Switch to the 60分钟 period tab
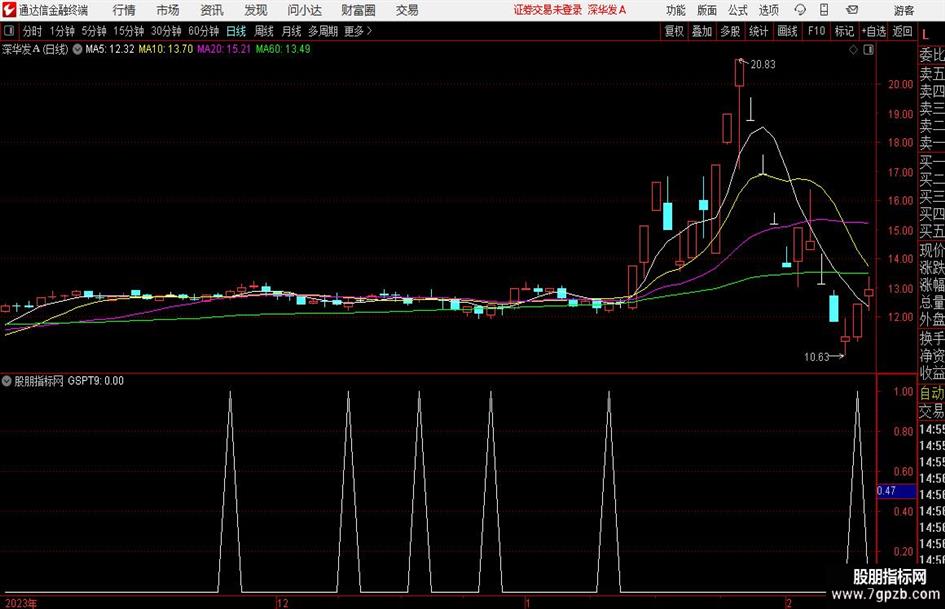This screenshot has height=609, width=945. (x=203, y=31)
